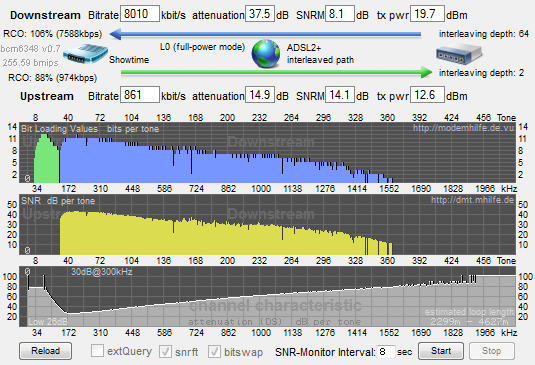Image resolution: width=535 pixels, height=365 pixels.
Task: Click the 'RCO: 88% (974kbps)' text
Action: 53,78
